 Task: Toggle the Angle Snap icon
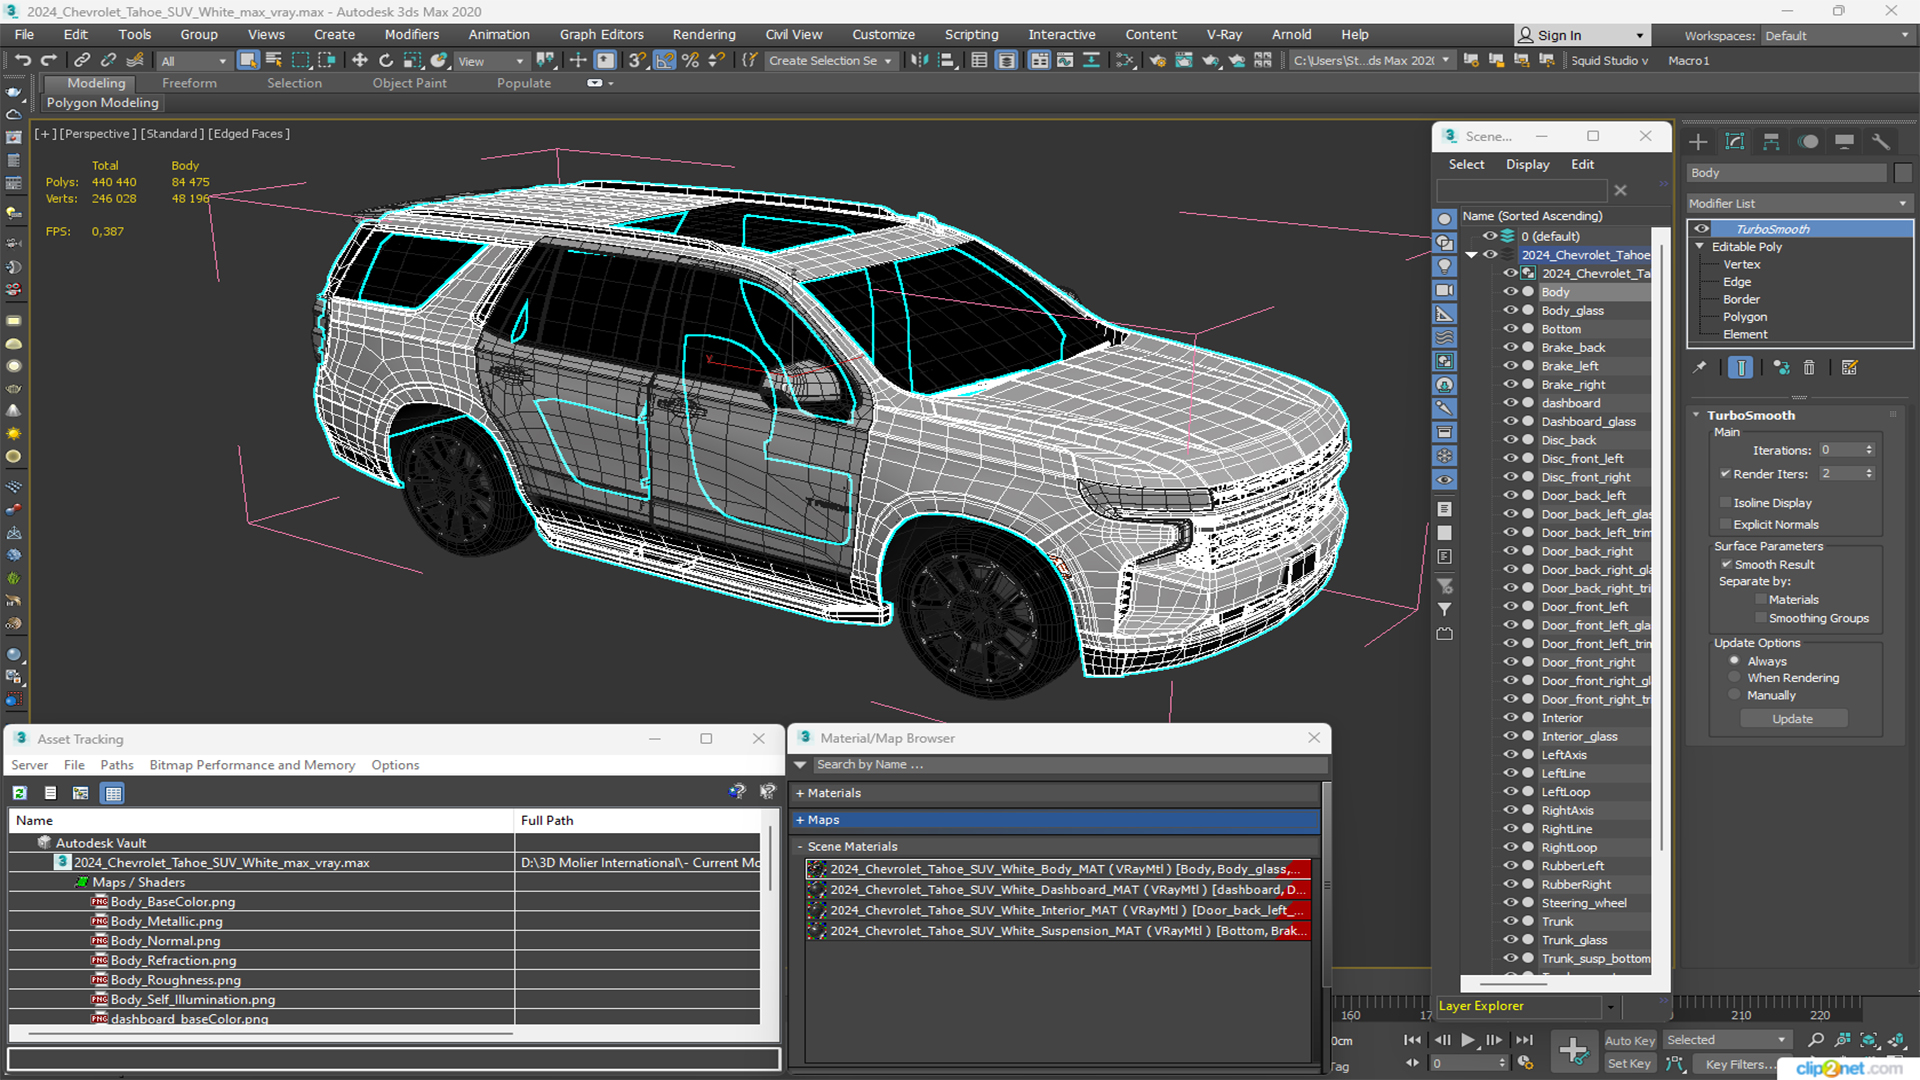coord(664,61)
